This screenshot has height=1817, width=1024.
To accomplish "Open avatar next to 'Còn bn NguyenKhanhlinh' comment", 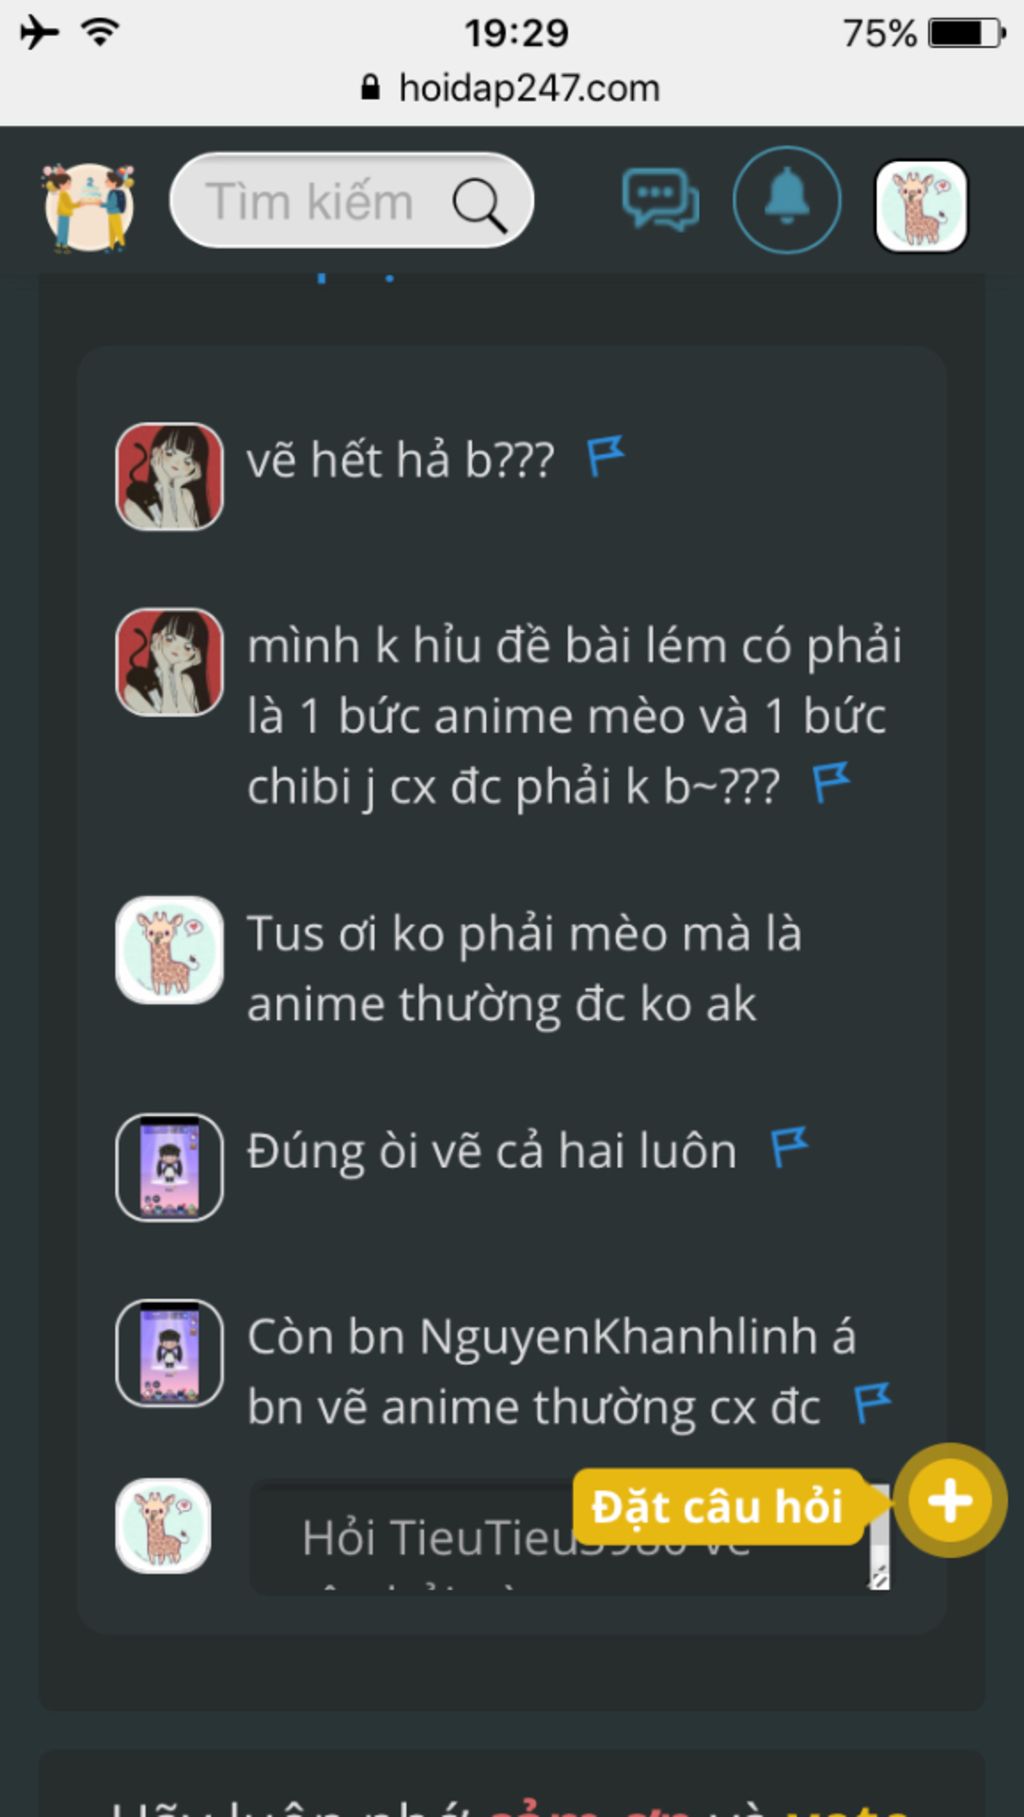I will (169, 1353).
